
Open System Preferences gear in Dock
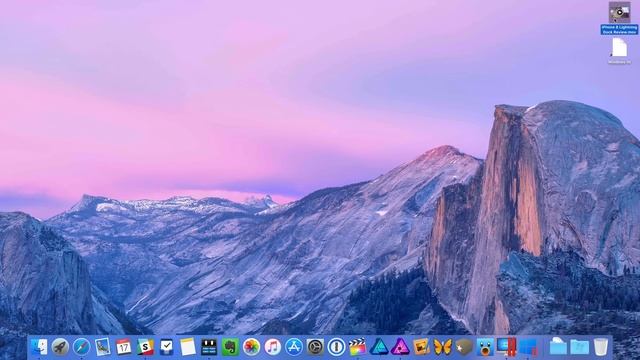[315, 347]
